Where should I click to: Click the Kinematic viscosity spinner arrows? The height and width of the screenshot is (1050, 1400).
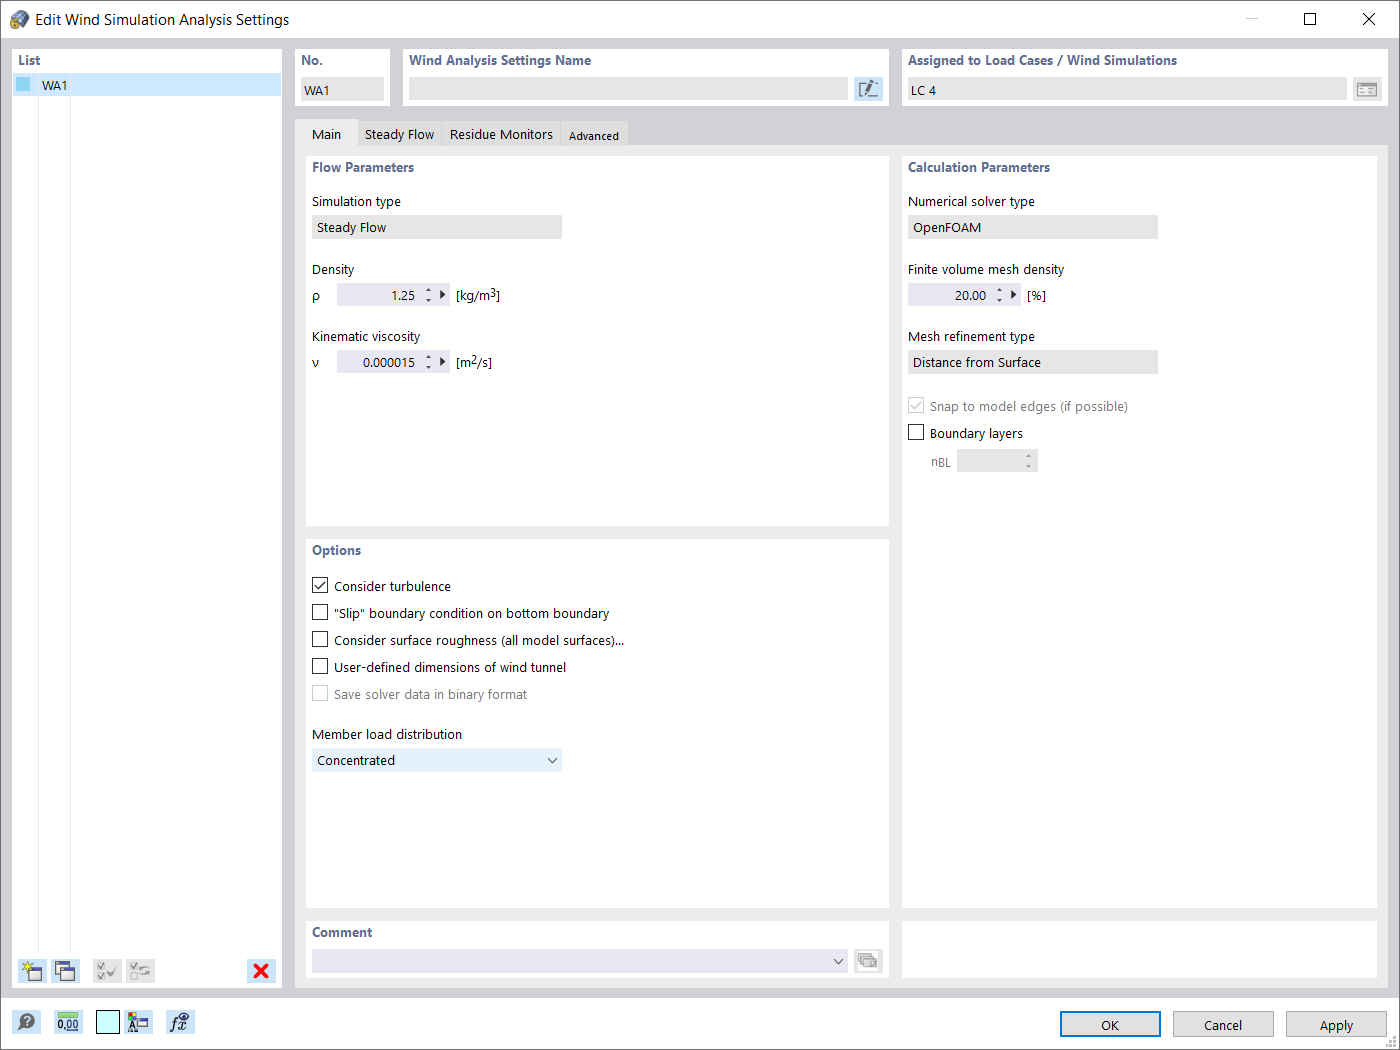[429, 362]
